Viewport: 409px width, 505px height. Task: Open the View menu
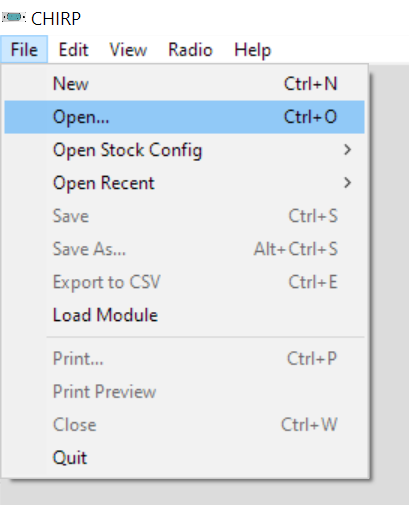point(128,50)
